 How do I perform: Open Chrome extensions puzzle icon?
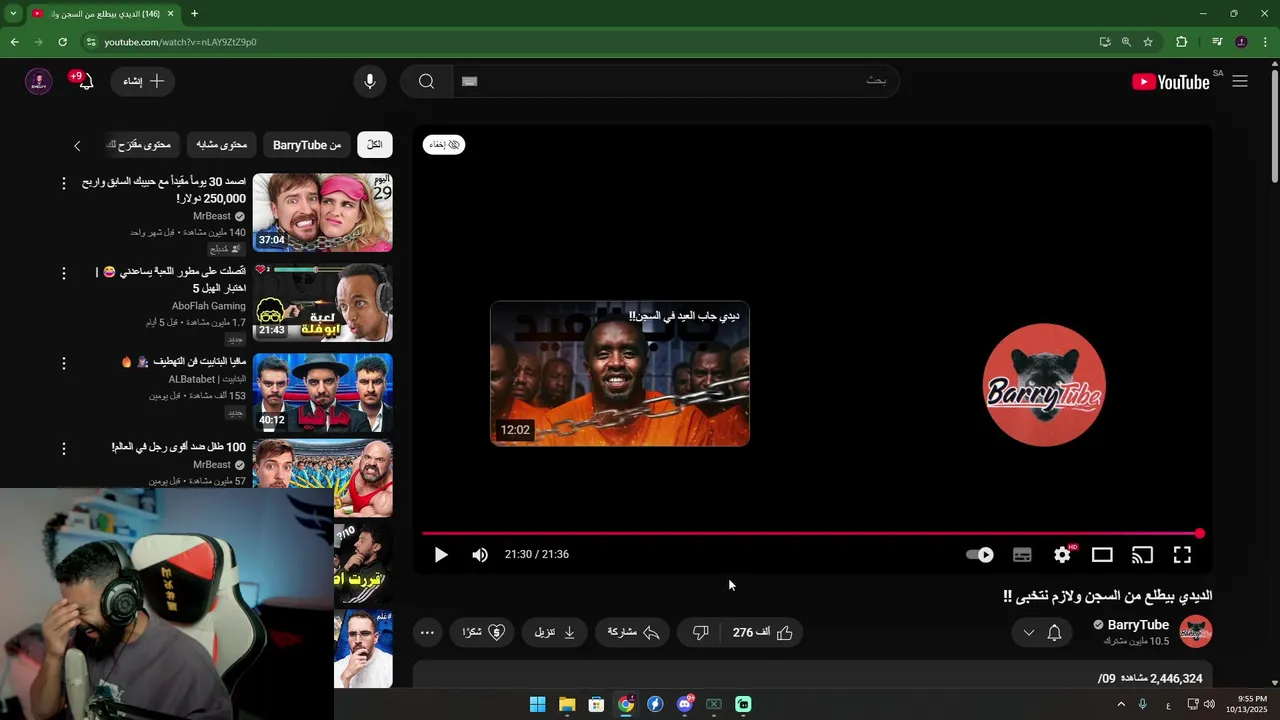1181,42
